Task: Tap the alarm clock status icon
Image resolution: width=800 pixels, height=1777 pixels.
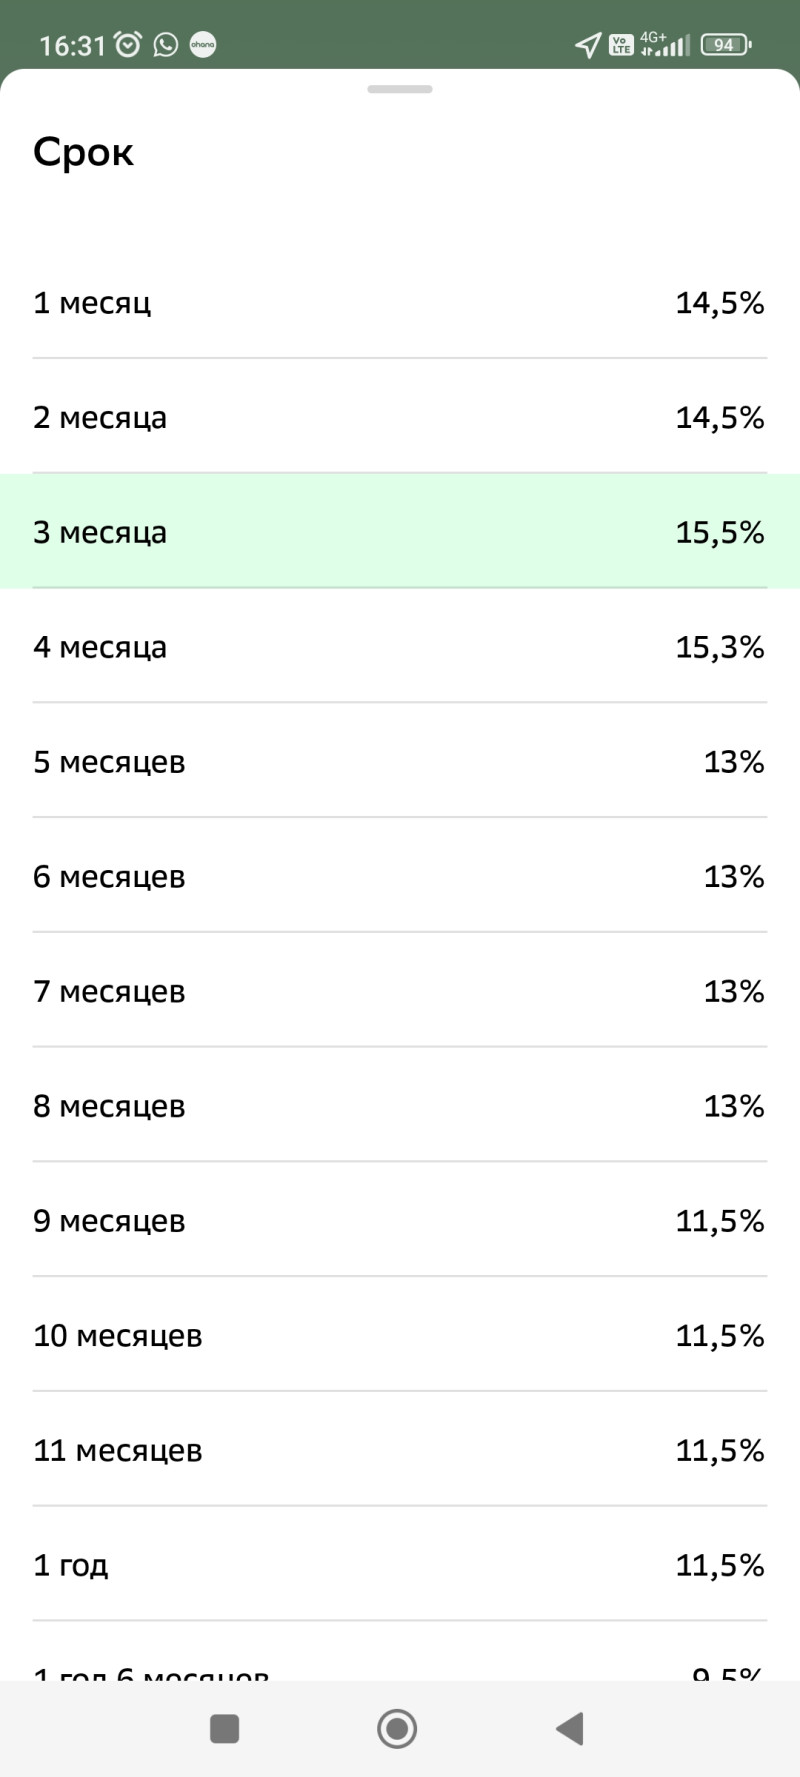Action: [128, 45]
